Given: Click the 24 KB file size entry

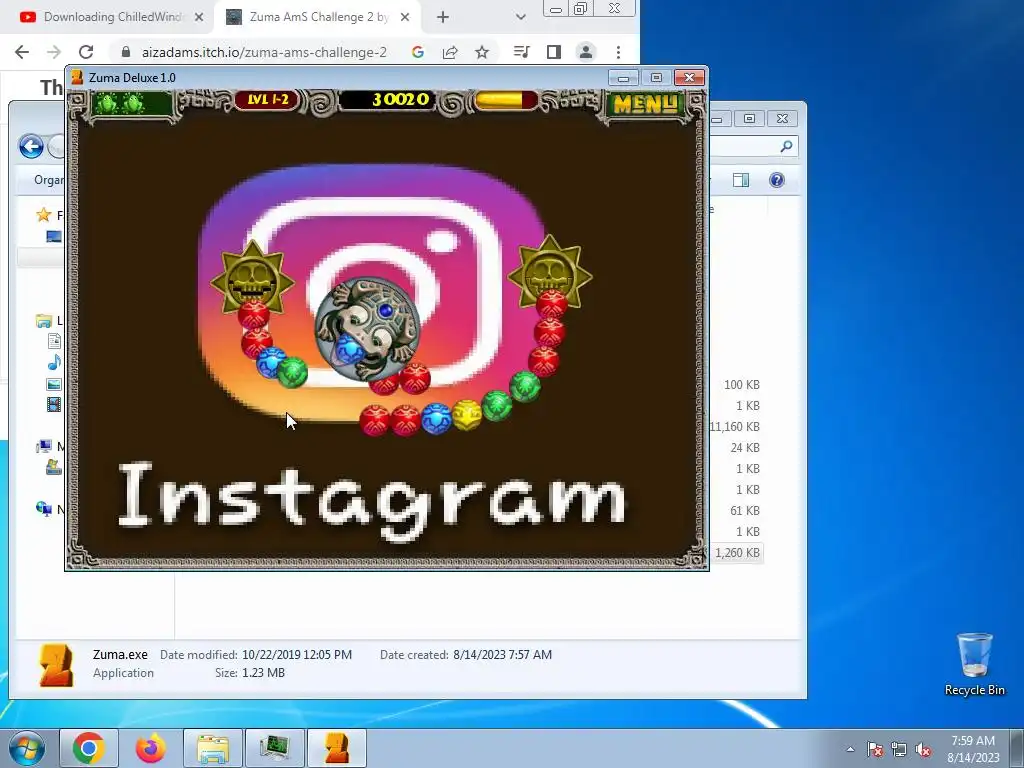Looking at the screenshot, I should click(x=744, y=447).
